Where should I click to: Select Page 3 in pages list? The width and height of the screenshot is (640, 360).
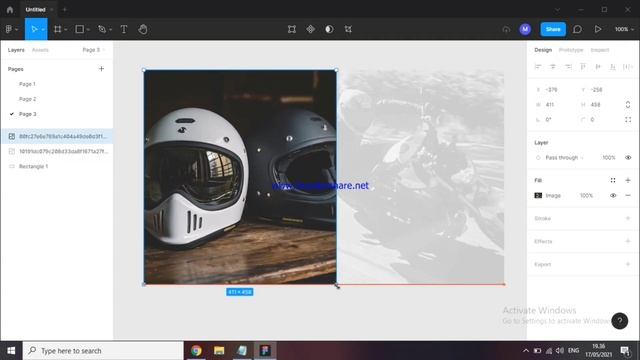[x=27, y=114]
